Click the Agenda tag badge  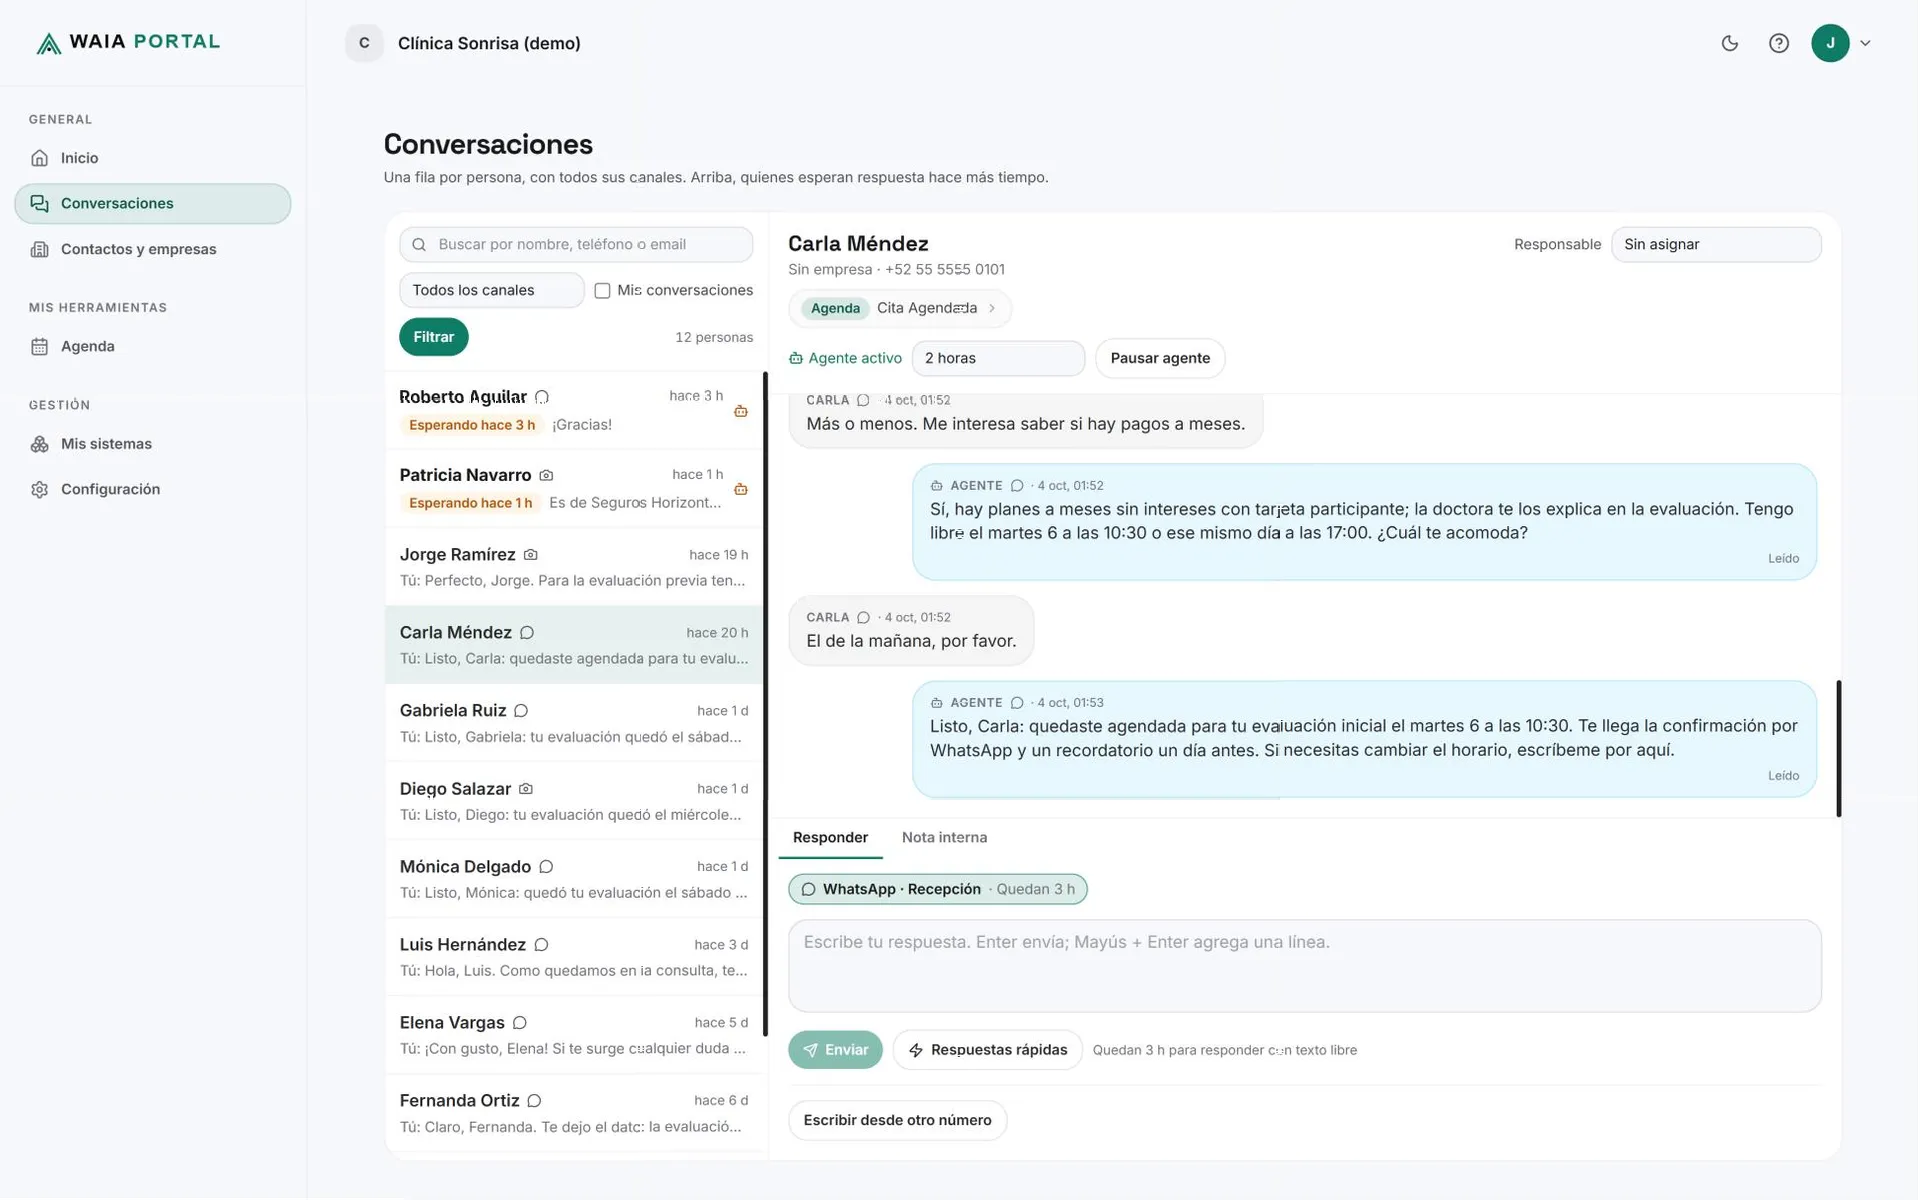(835, 308)
